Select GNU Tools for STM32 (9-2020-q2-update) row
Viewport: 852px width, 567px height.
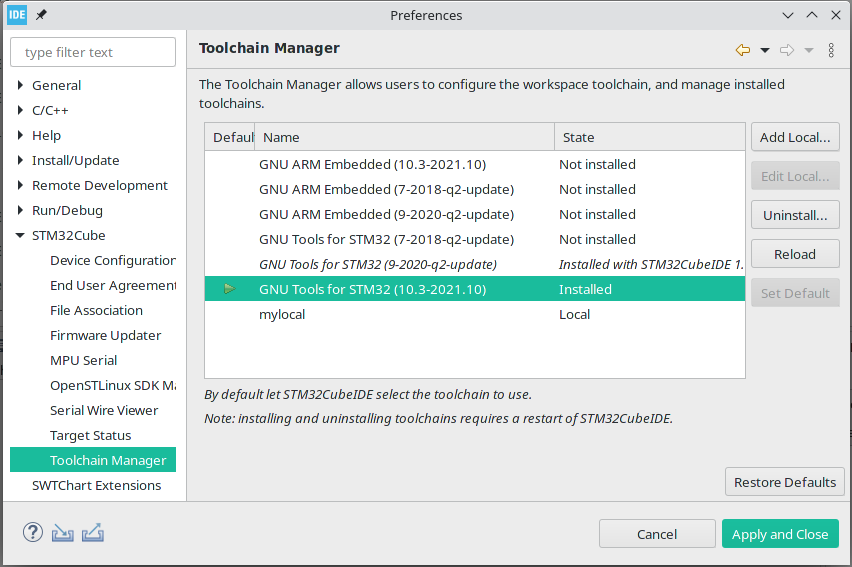[x=475, y=264]
